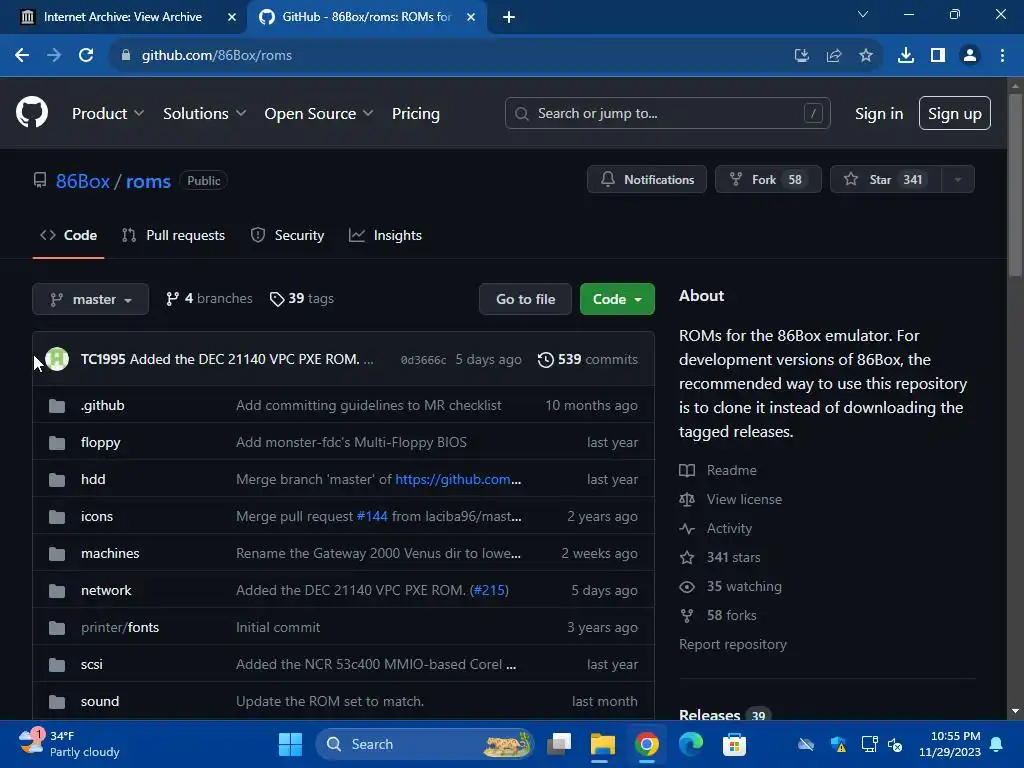This screenshot has height=768, width=1024.
Task: Click the Fork 58 button
Action: (x=768, y=180)
